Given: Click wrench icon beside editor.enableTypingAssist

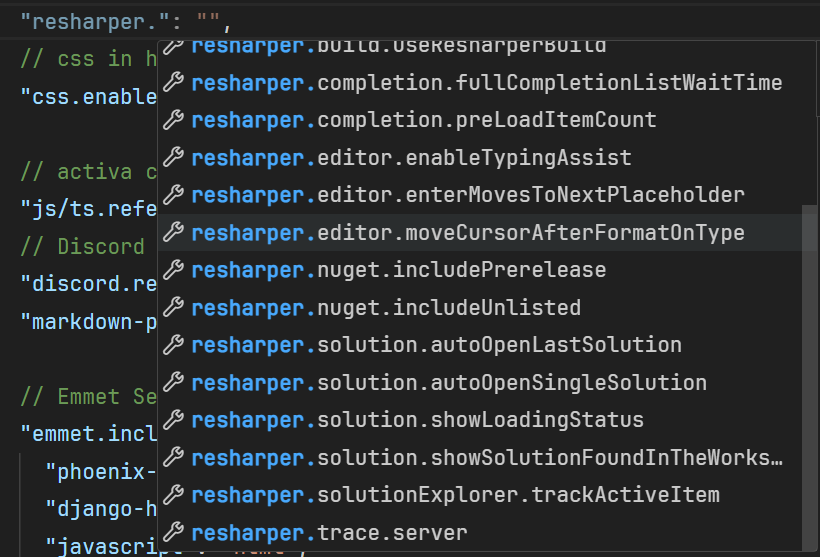Looking at the screenshot, I should coord(173,157).
